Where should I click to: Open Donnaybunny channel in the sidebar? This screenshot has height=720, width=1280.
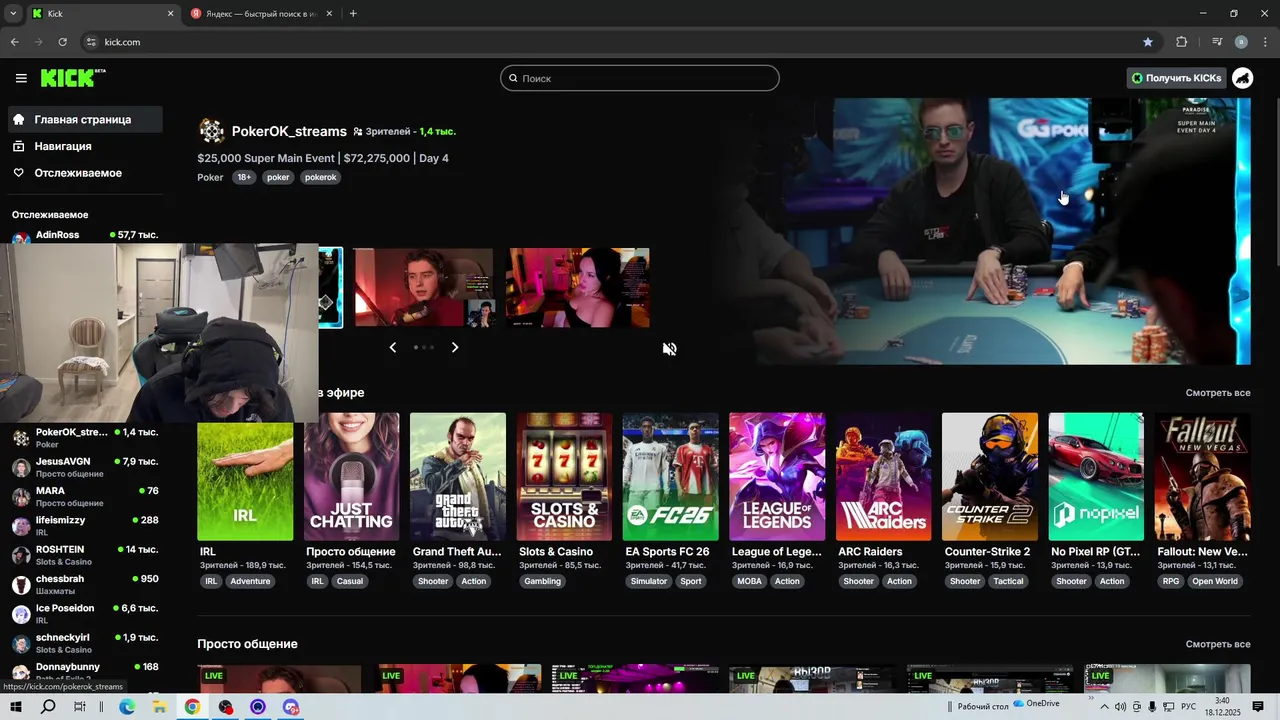point(84,672)
